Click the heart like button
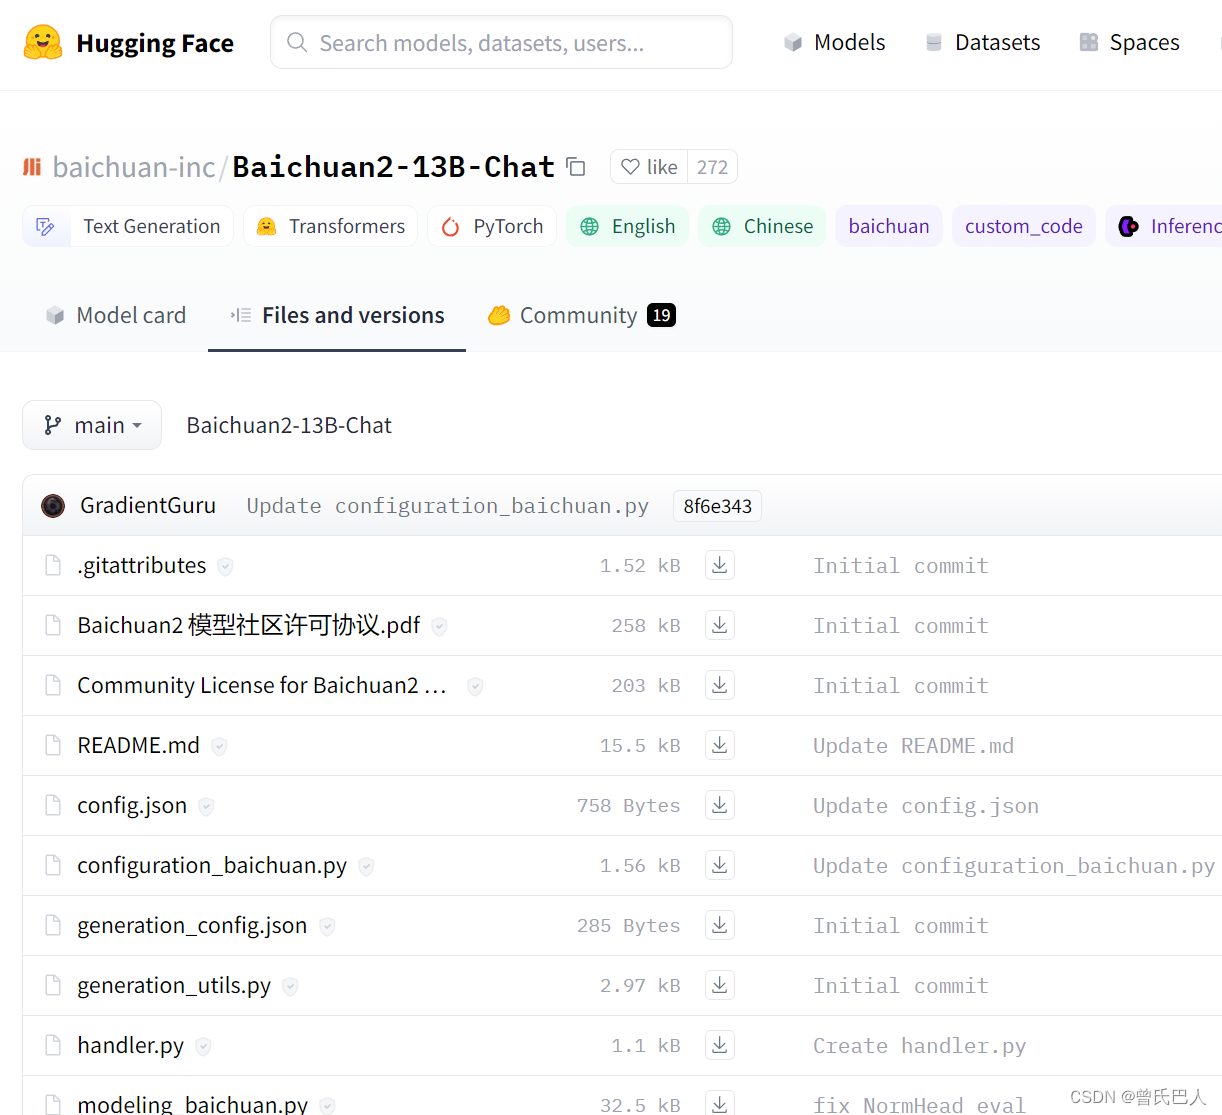 649,167
